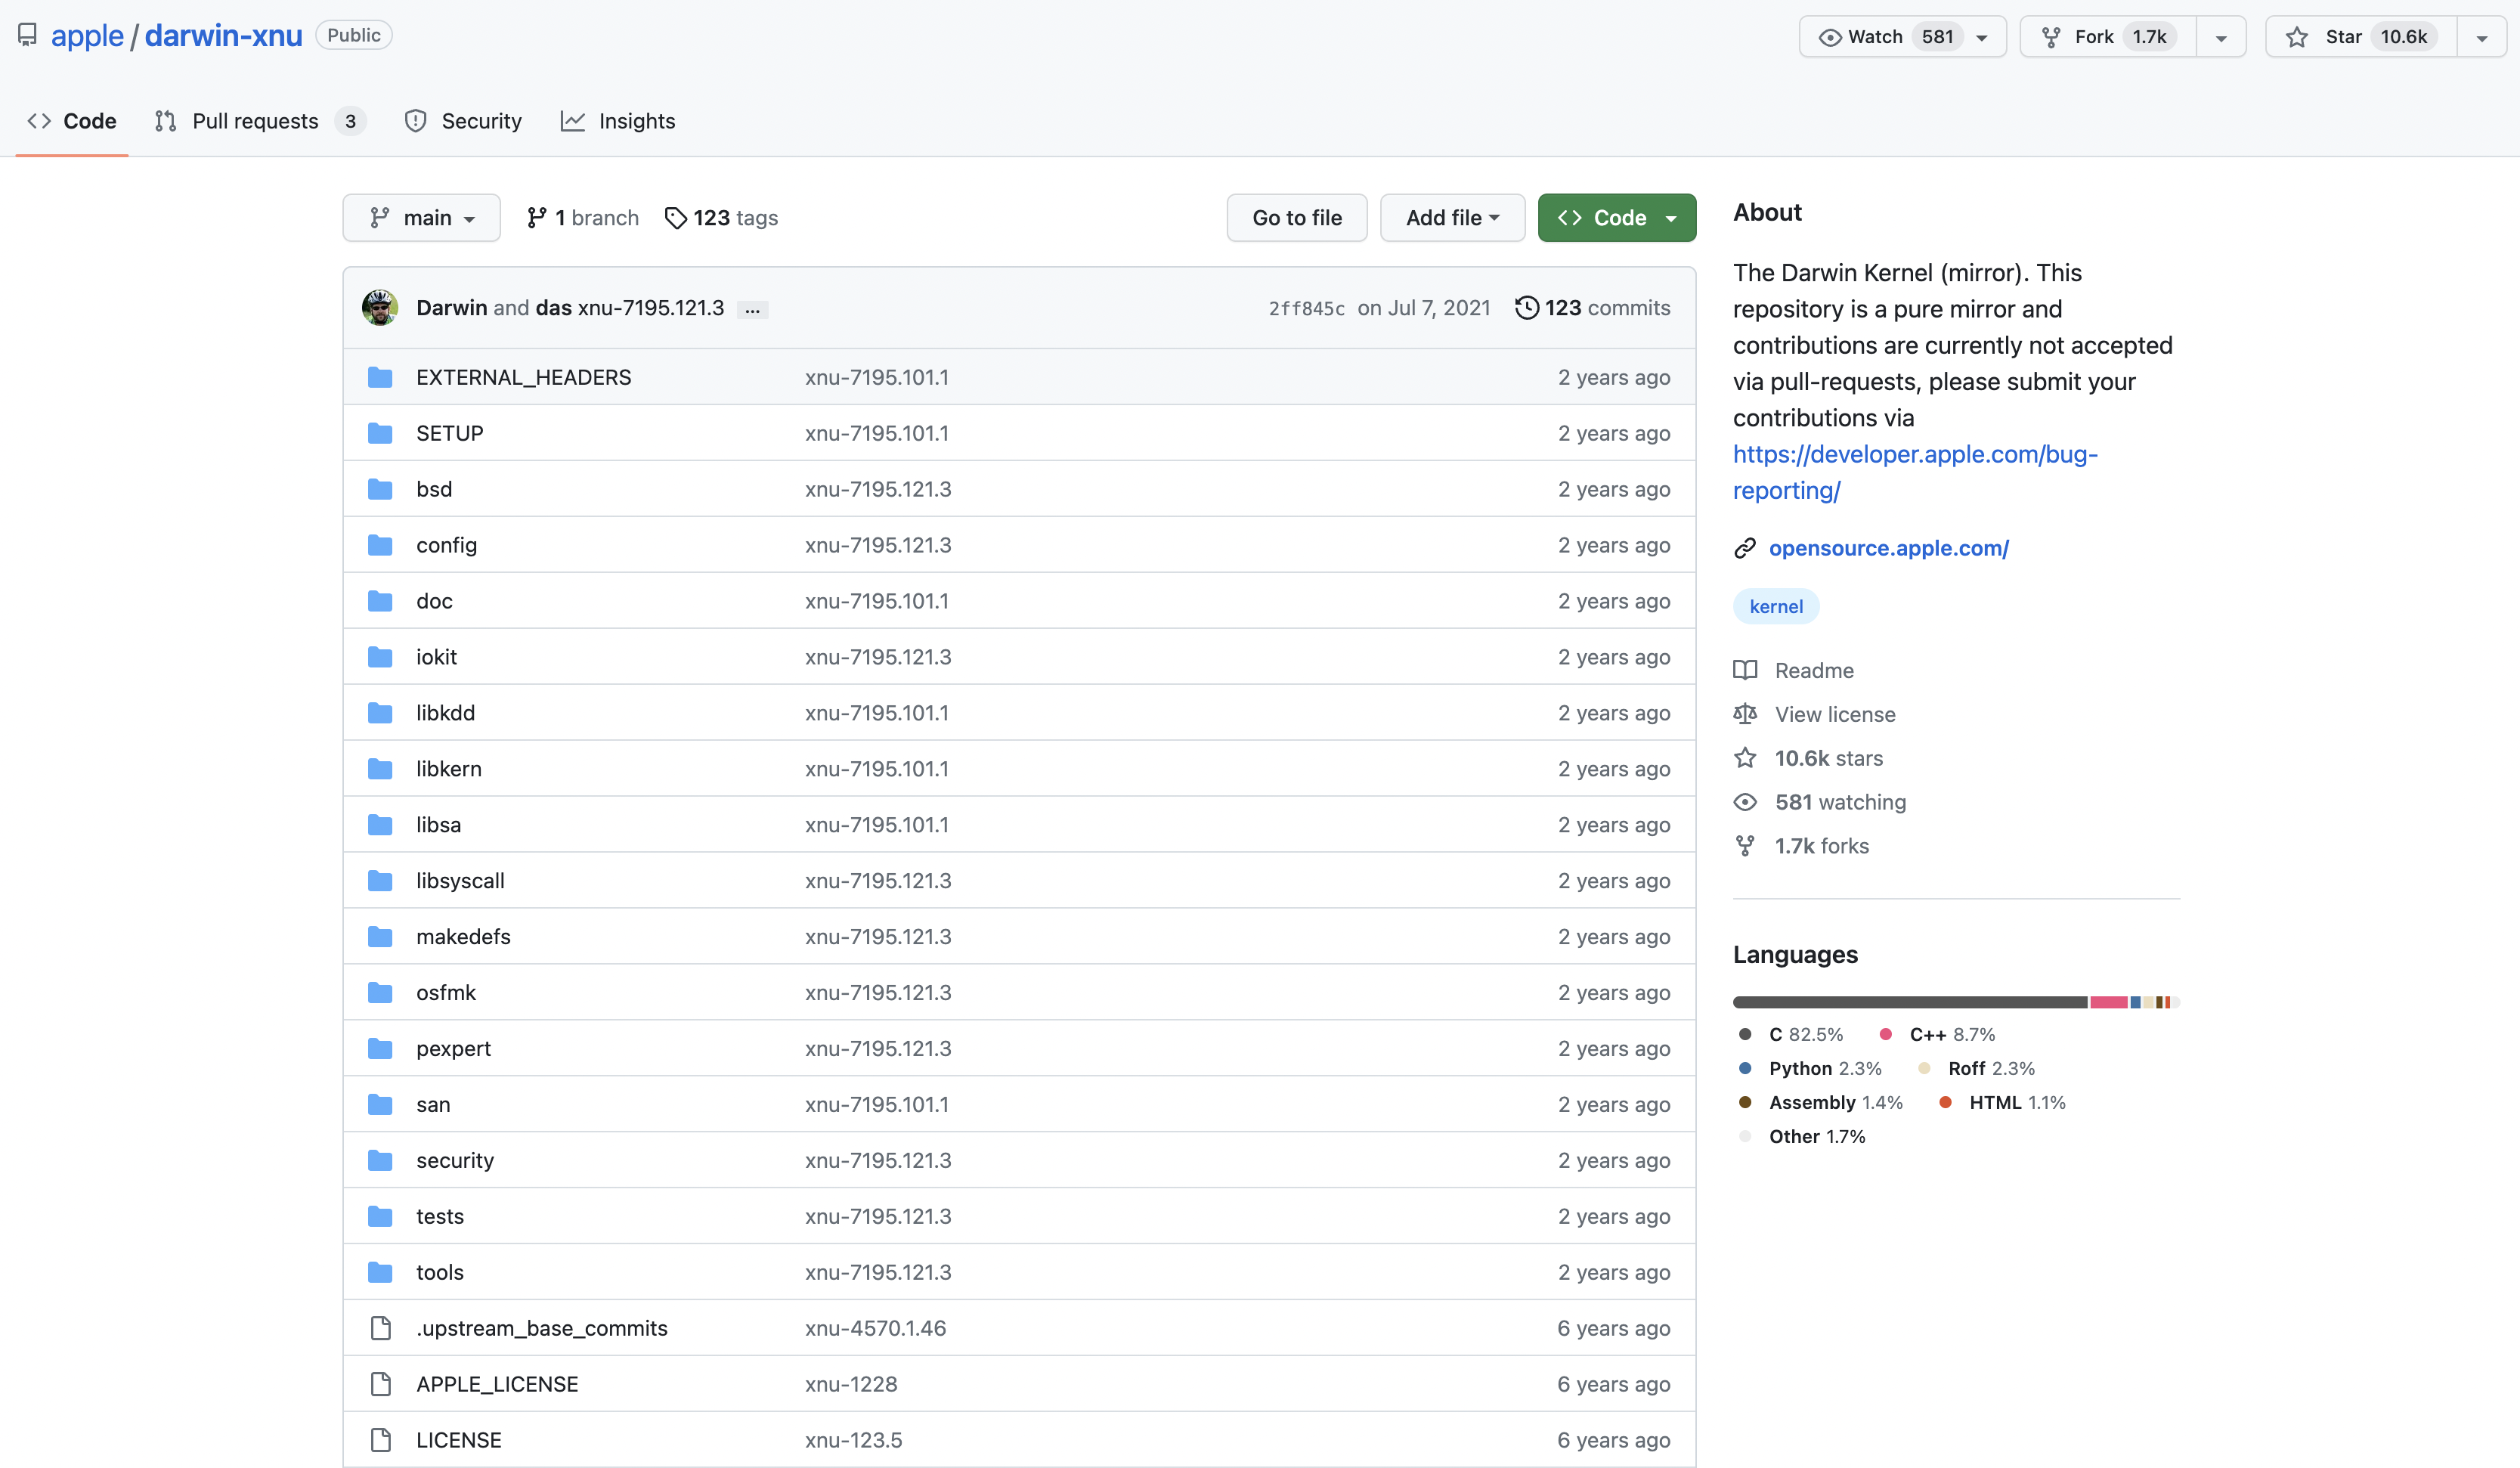2520x1468 pixels.
Task: Click the branch icon next to 1 branch
Action: click(537, 218)
